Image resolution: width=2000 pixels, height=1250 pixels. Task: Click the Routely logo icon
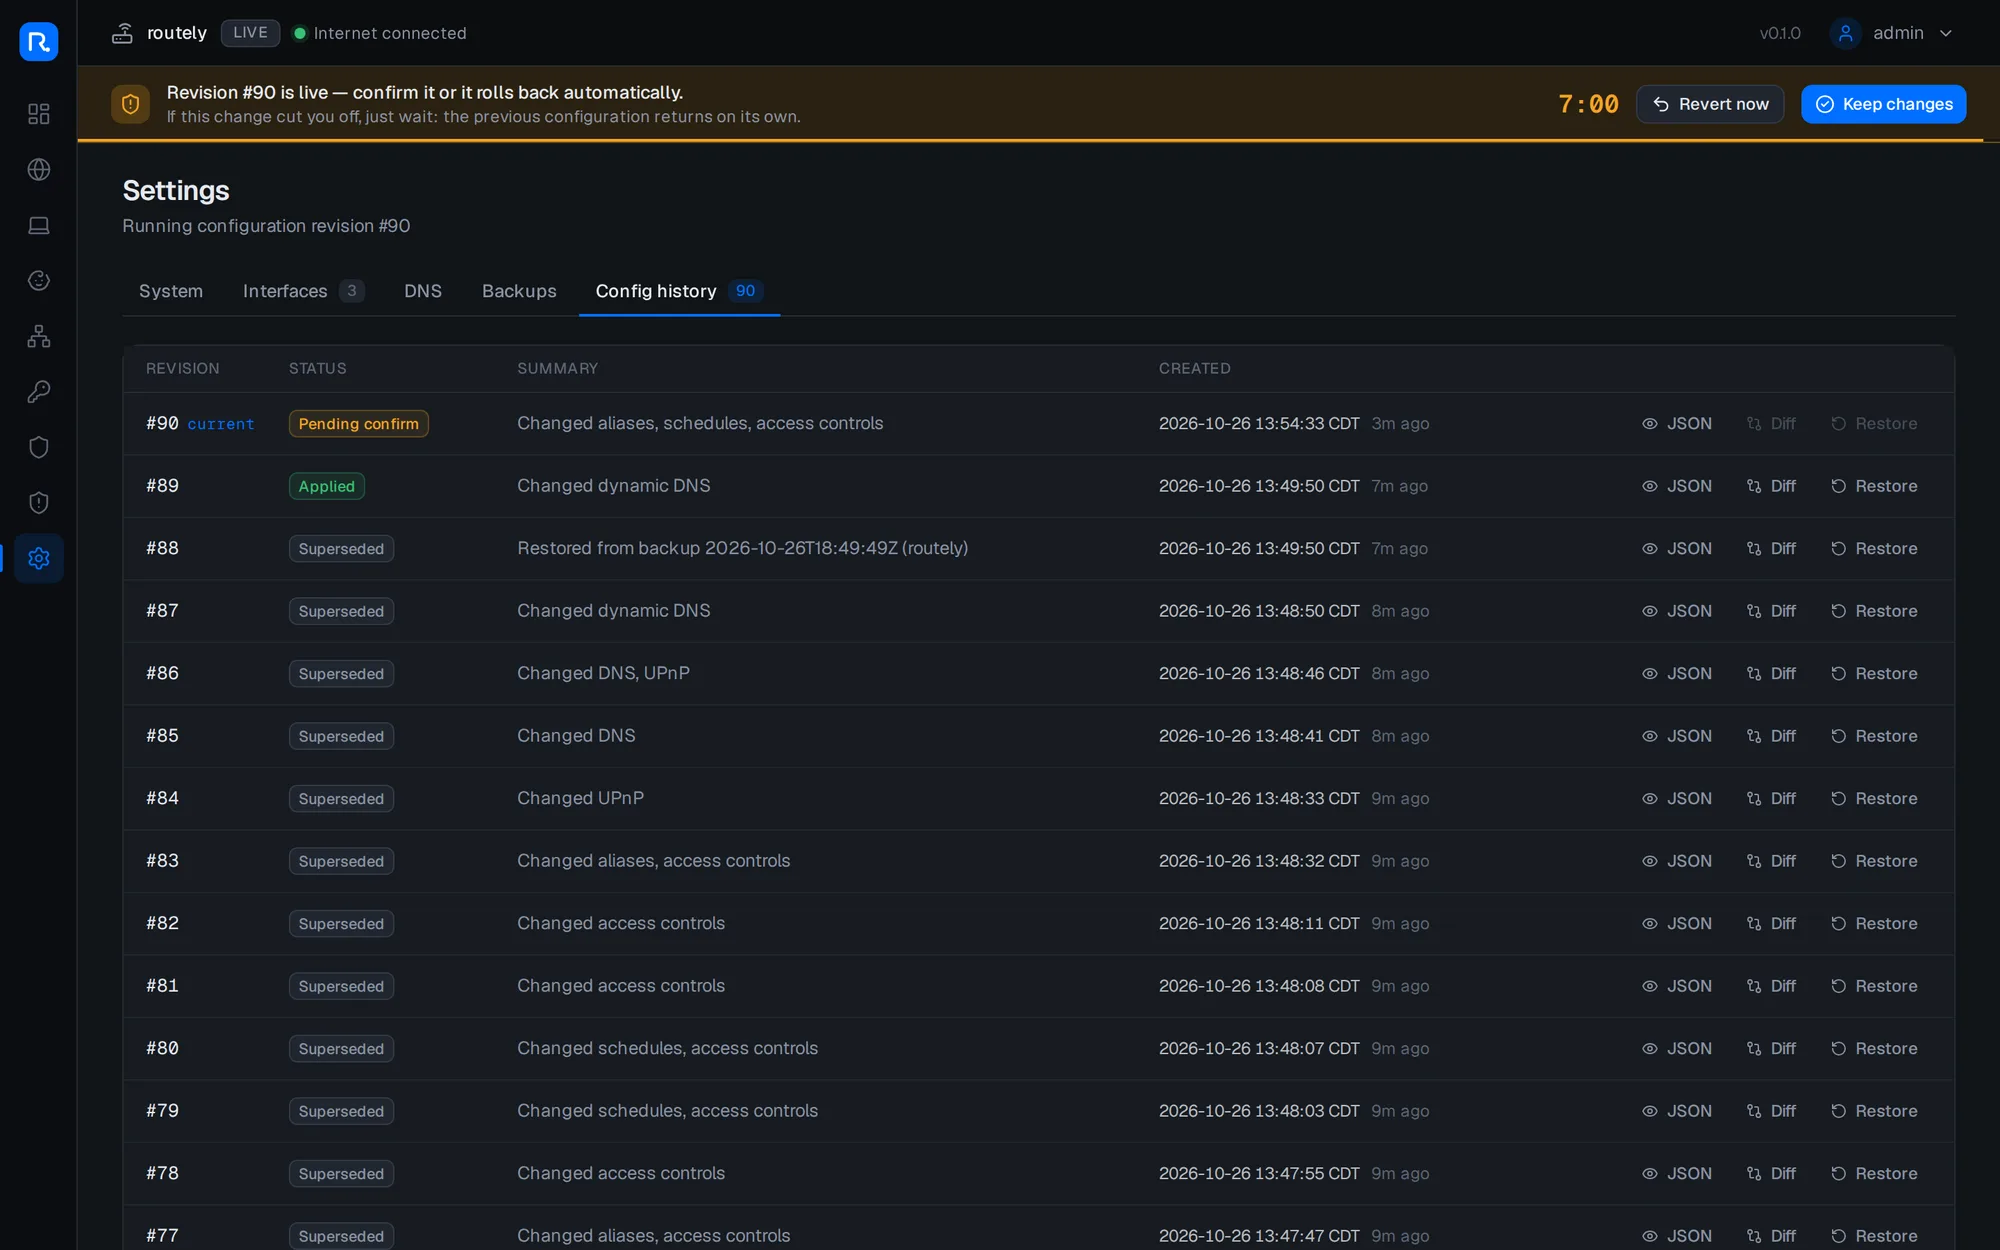(38, 42)
